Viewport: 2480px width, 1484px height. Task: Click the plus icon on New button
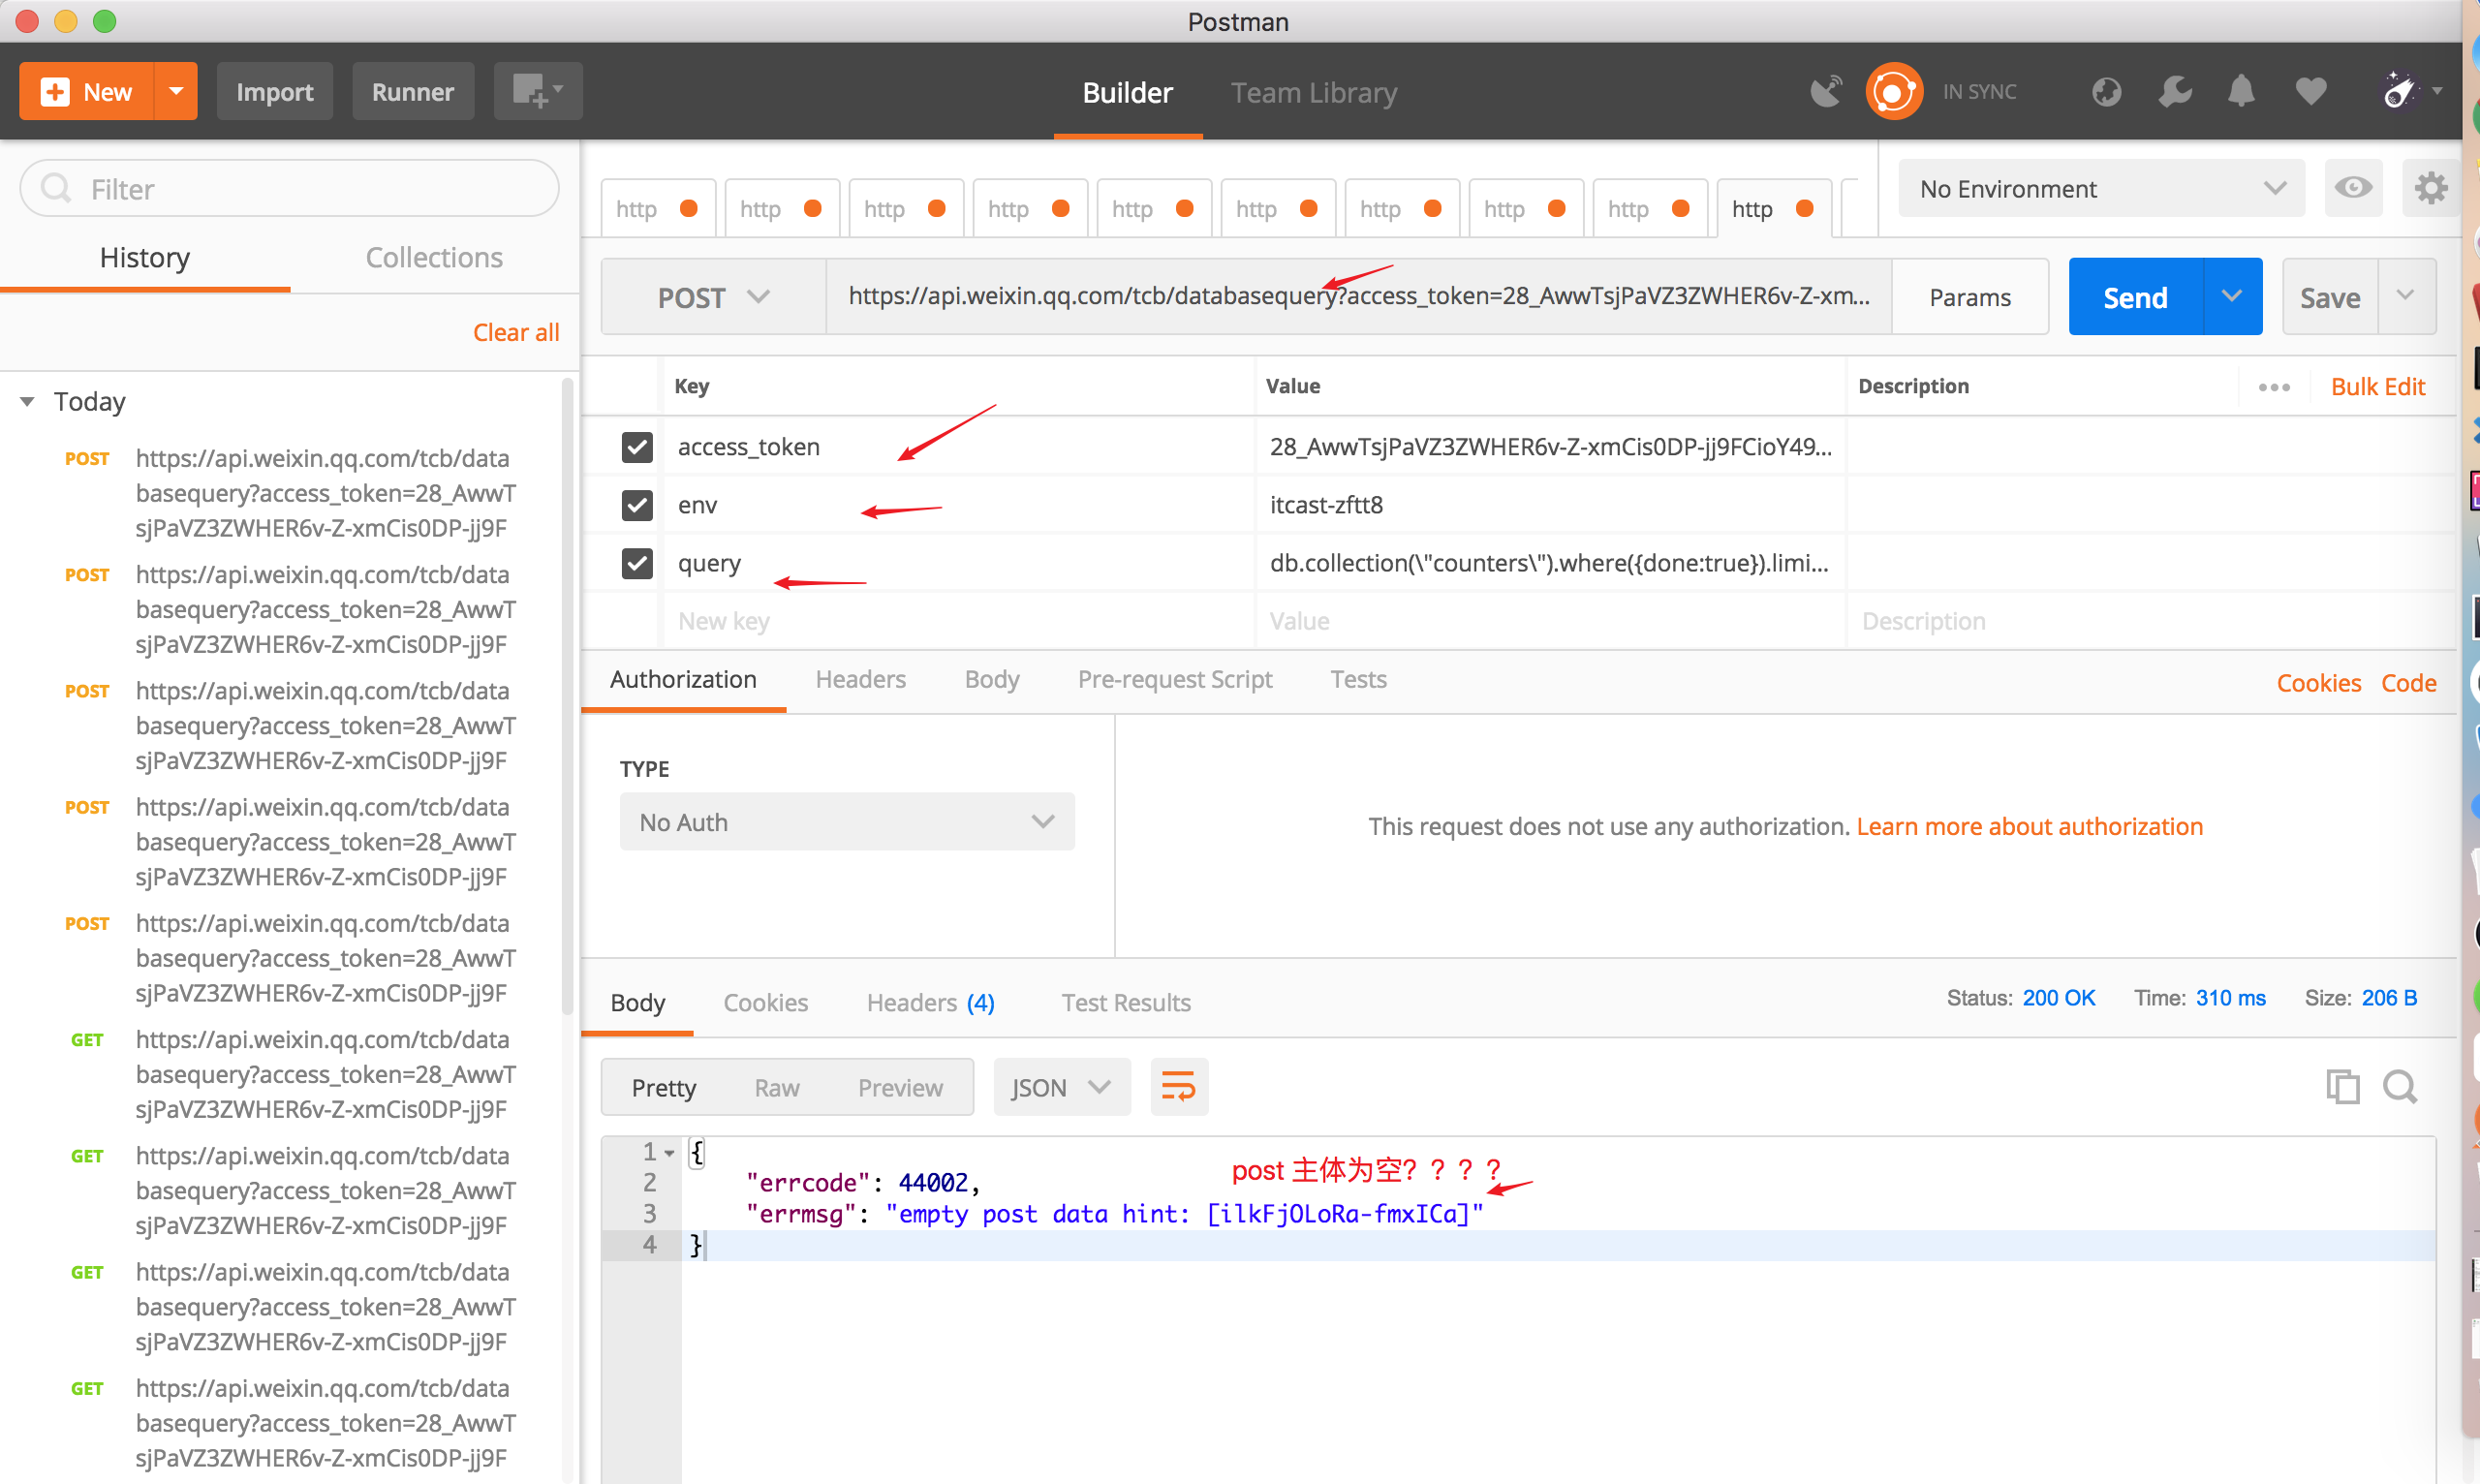[x=54, y=92]
